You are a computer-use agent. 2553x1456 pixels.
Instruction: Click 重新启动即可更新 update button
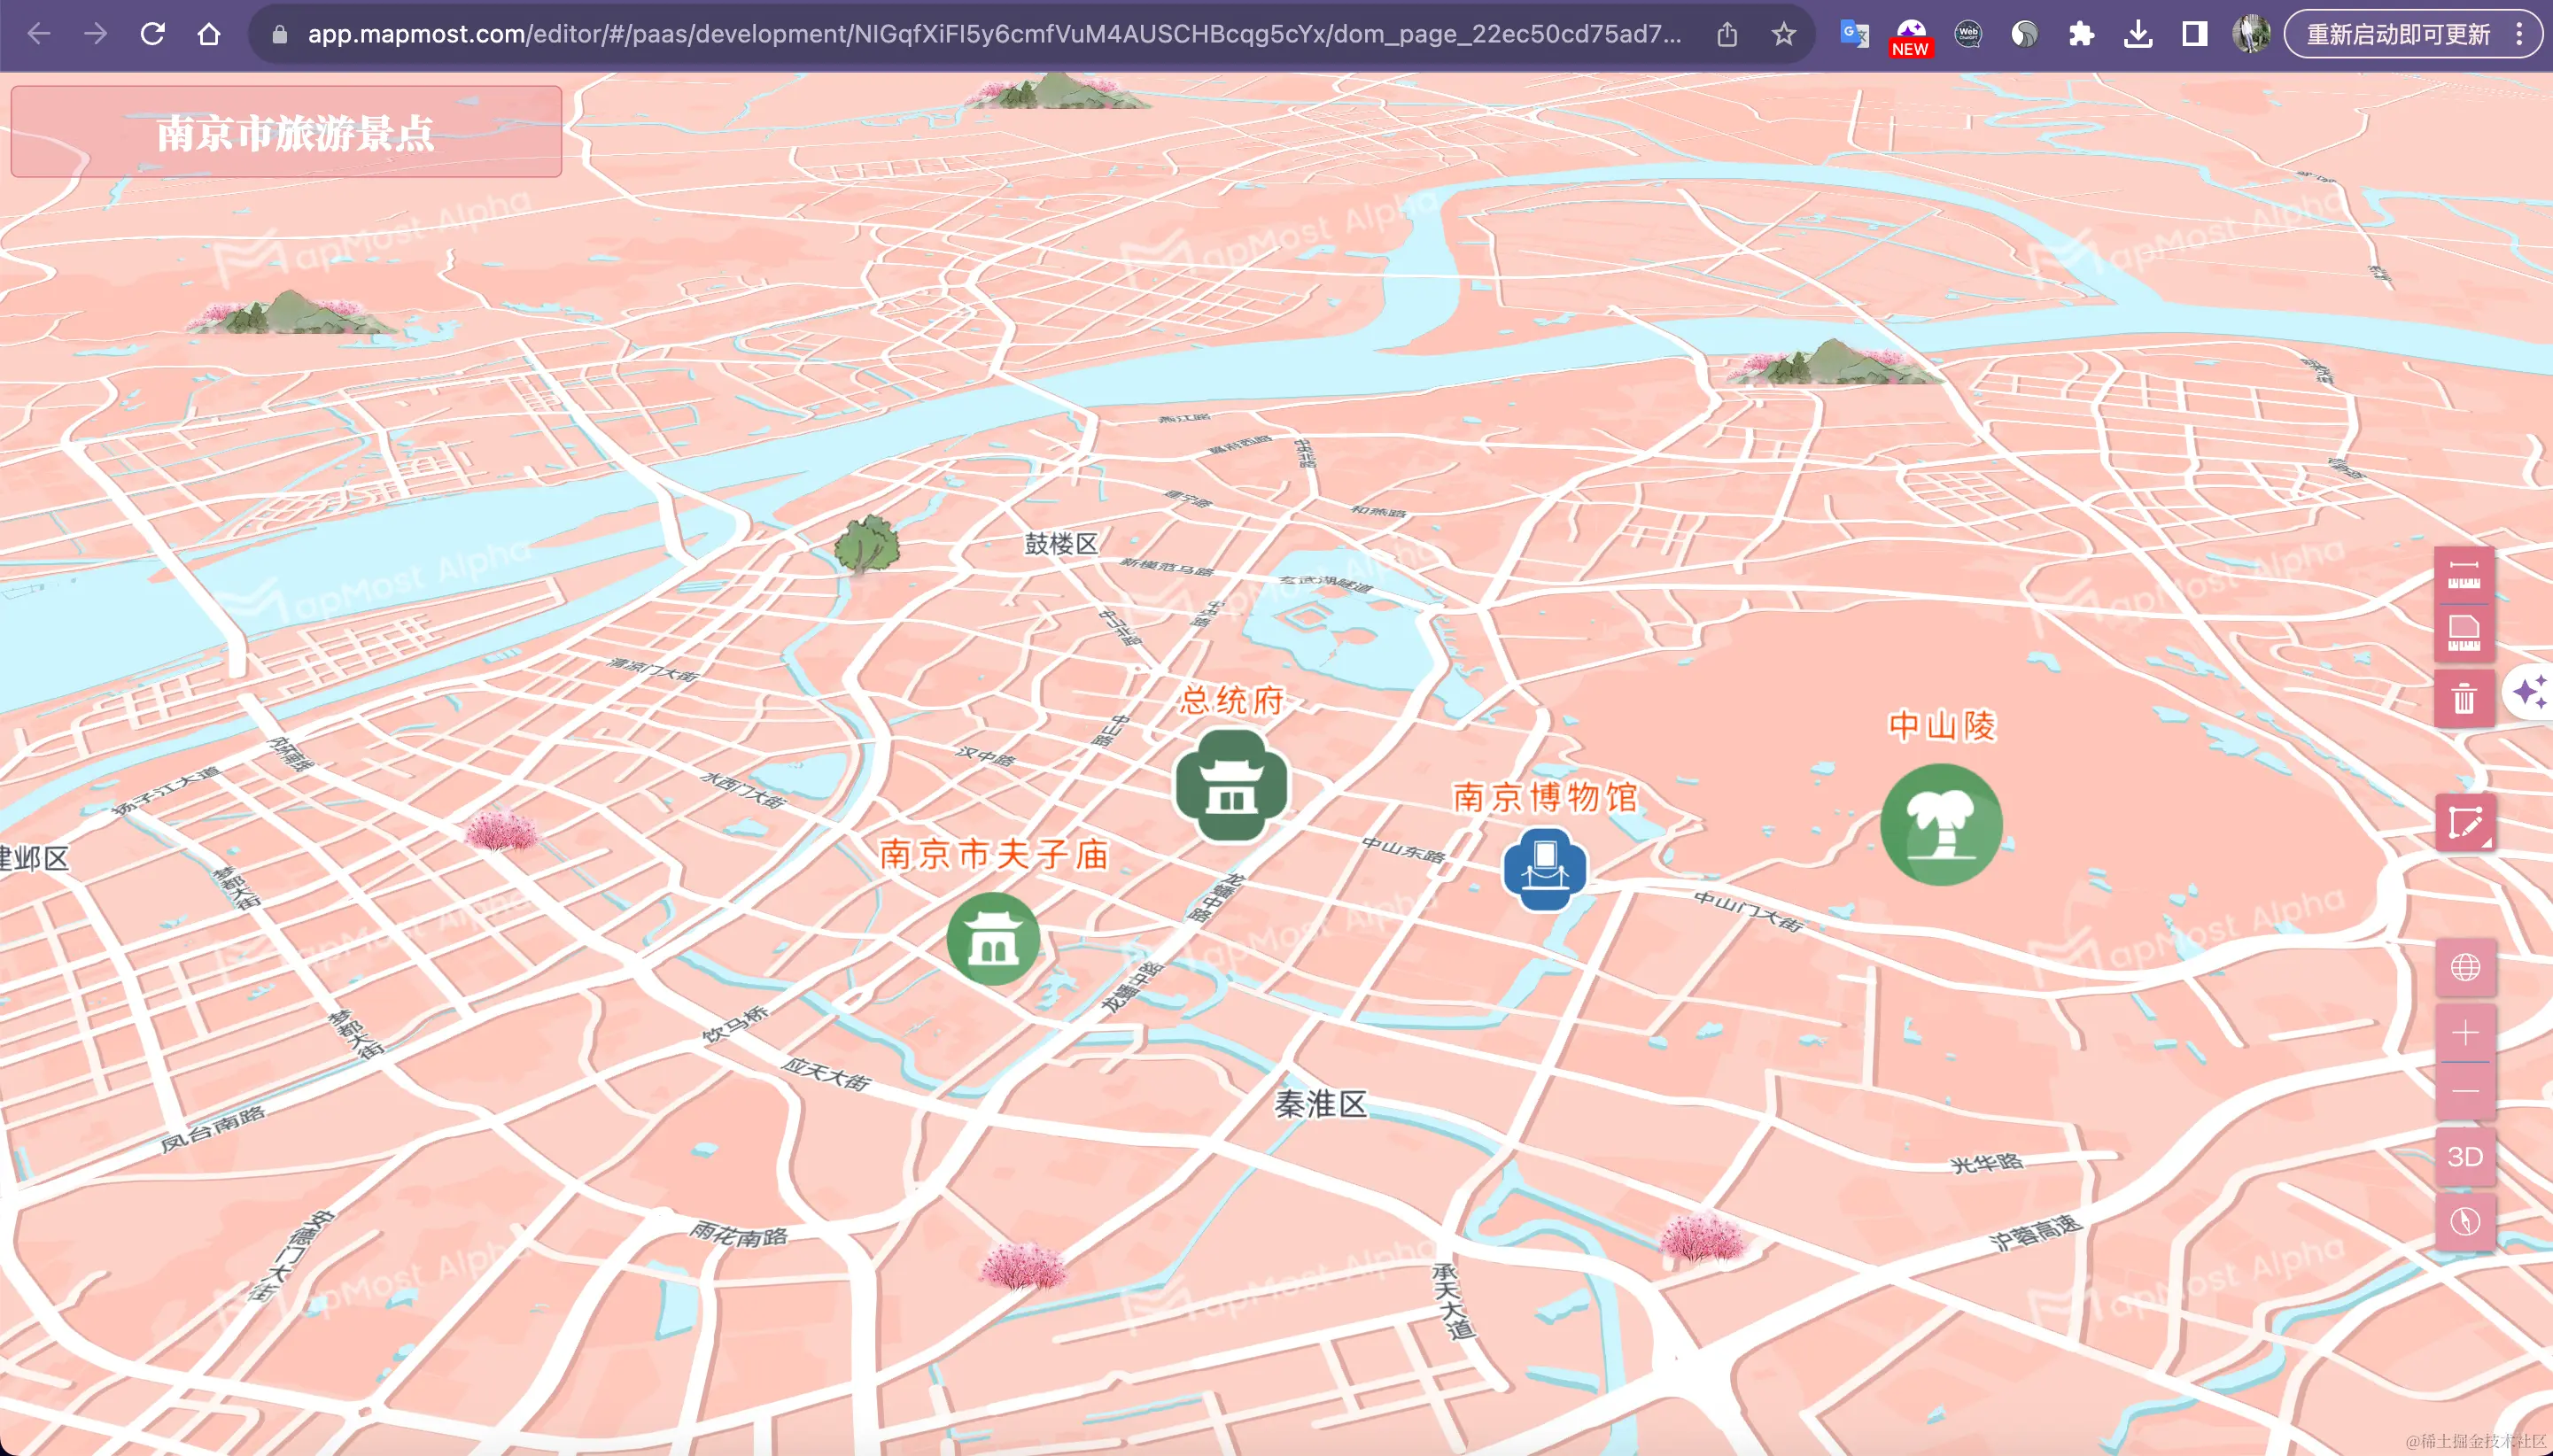[x=2398, y=34]
